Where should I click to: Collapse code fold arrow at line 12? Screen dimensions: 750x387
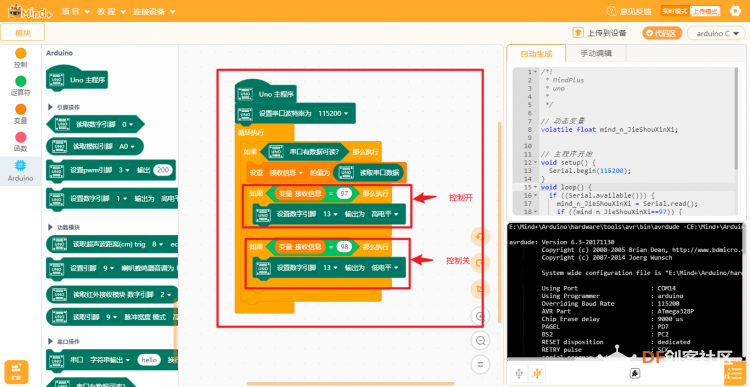click(x=536, y=163)
